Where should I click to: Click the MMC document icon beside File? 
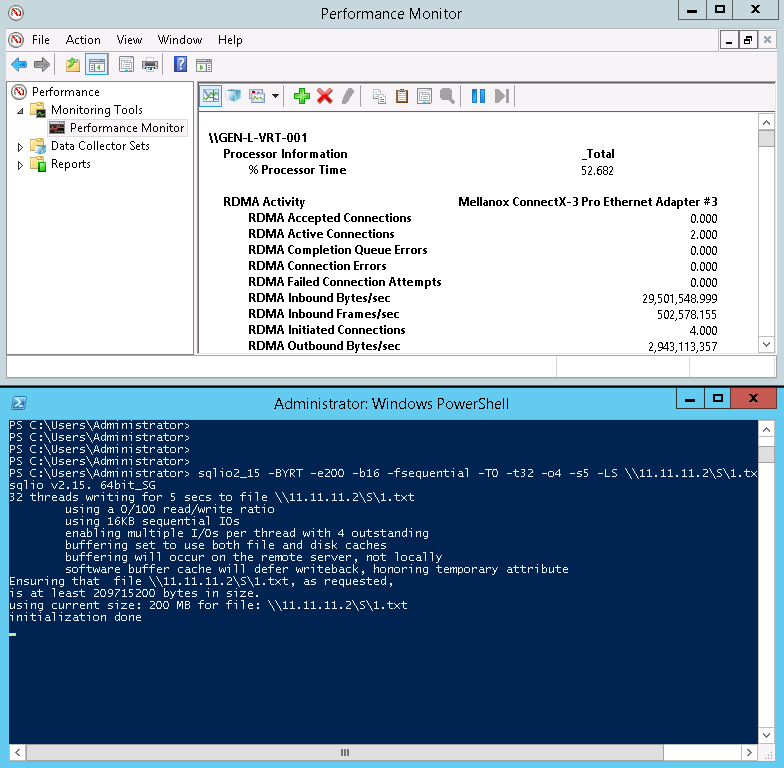click(16, 40)
